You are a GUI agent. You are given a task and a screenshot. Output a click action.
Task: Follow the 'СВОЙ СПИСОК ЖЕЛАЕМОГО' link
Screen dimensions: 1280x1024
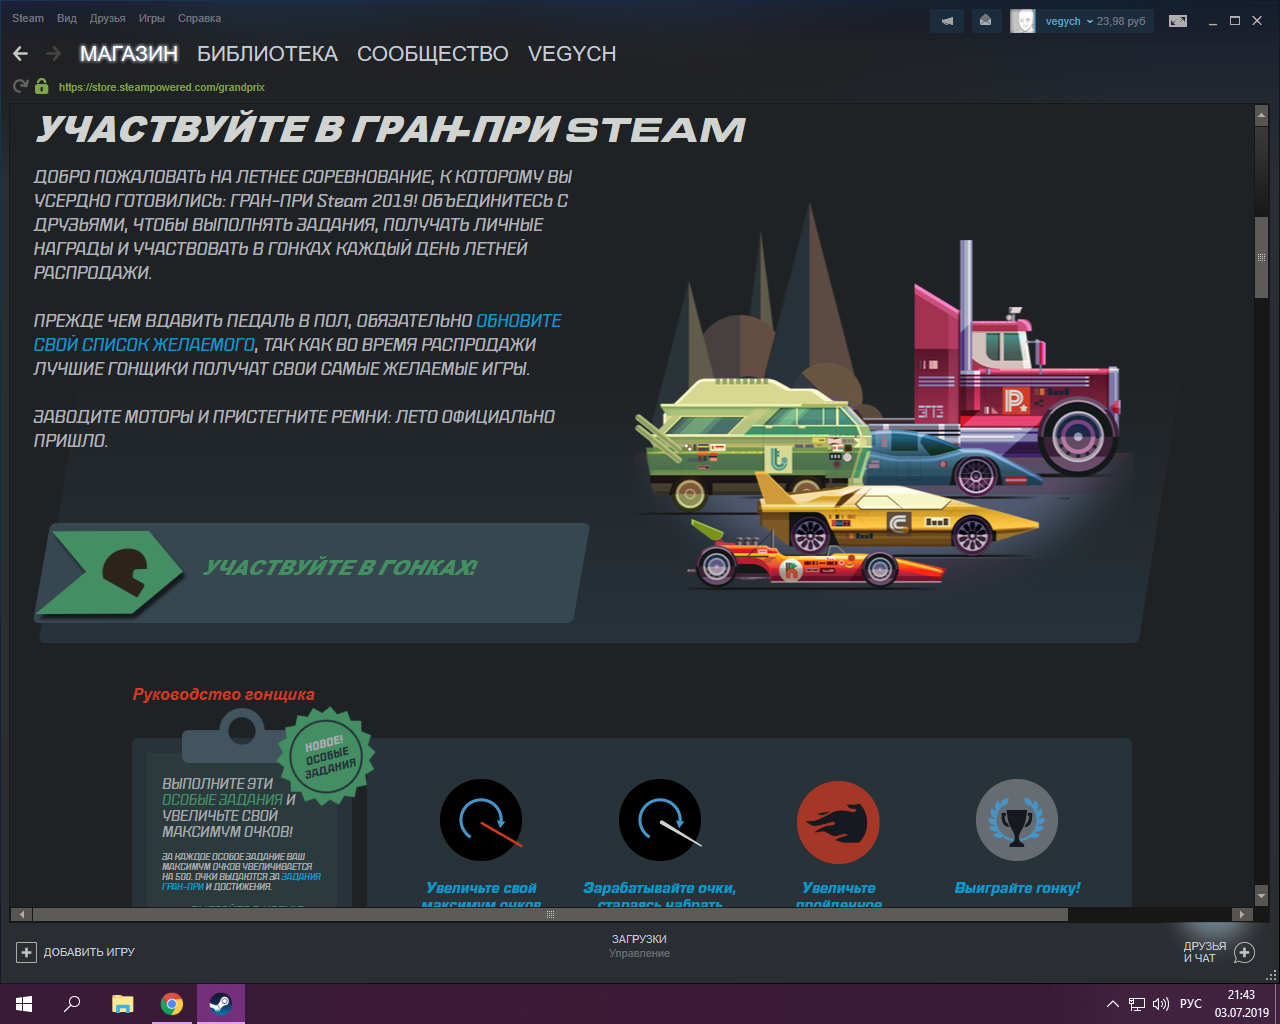145,345
